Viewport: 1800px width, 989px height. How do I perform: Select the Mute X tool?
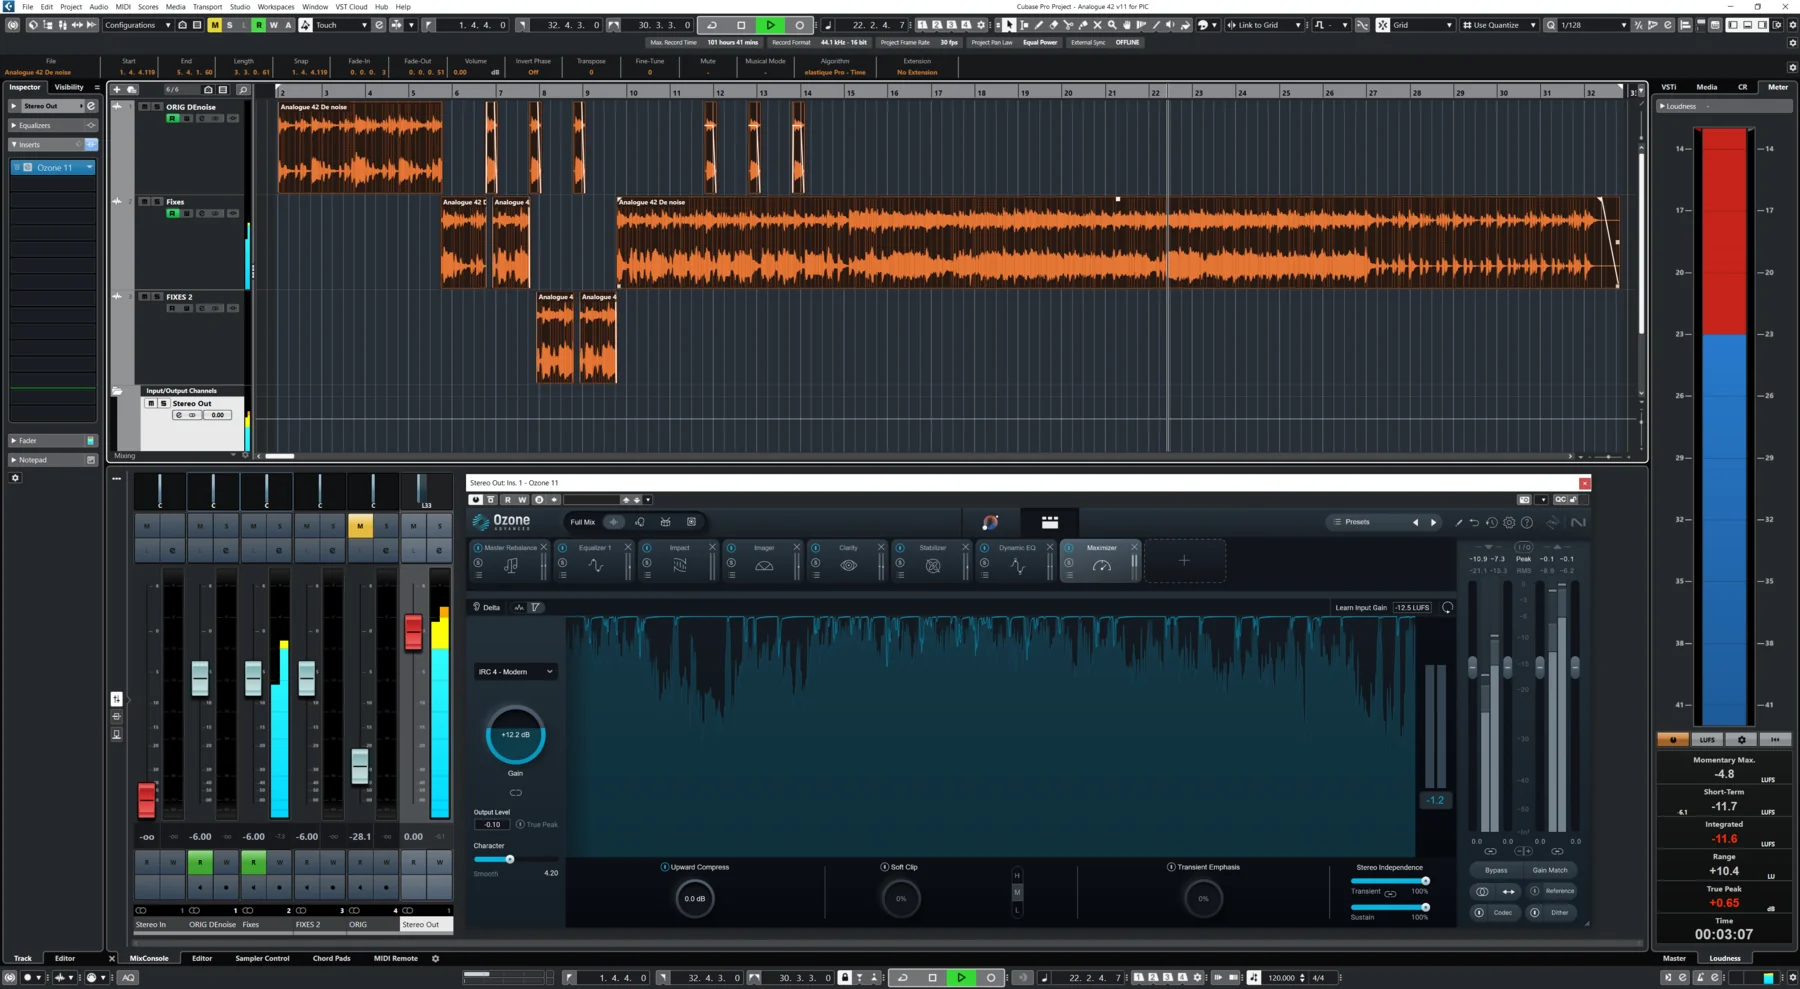[1097, 25]
